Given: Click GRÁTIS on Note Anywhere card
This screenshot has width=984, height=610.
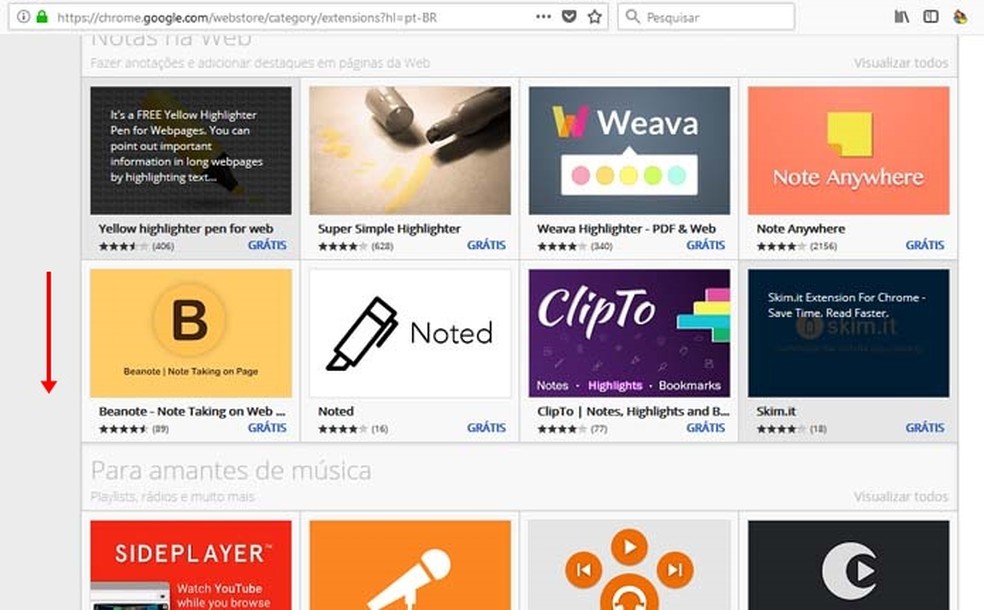Looking at the screenshot, I should 925,245.
